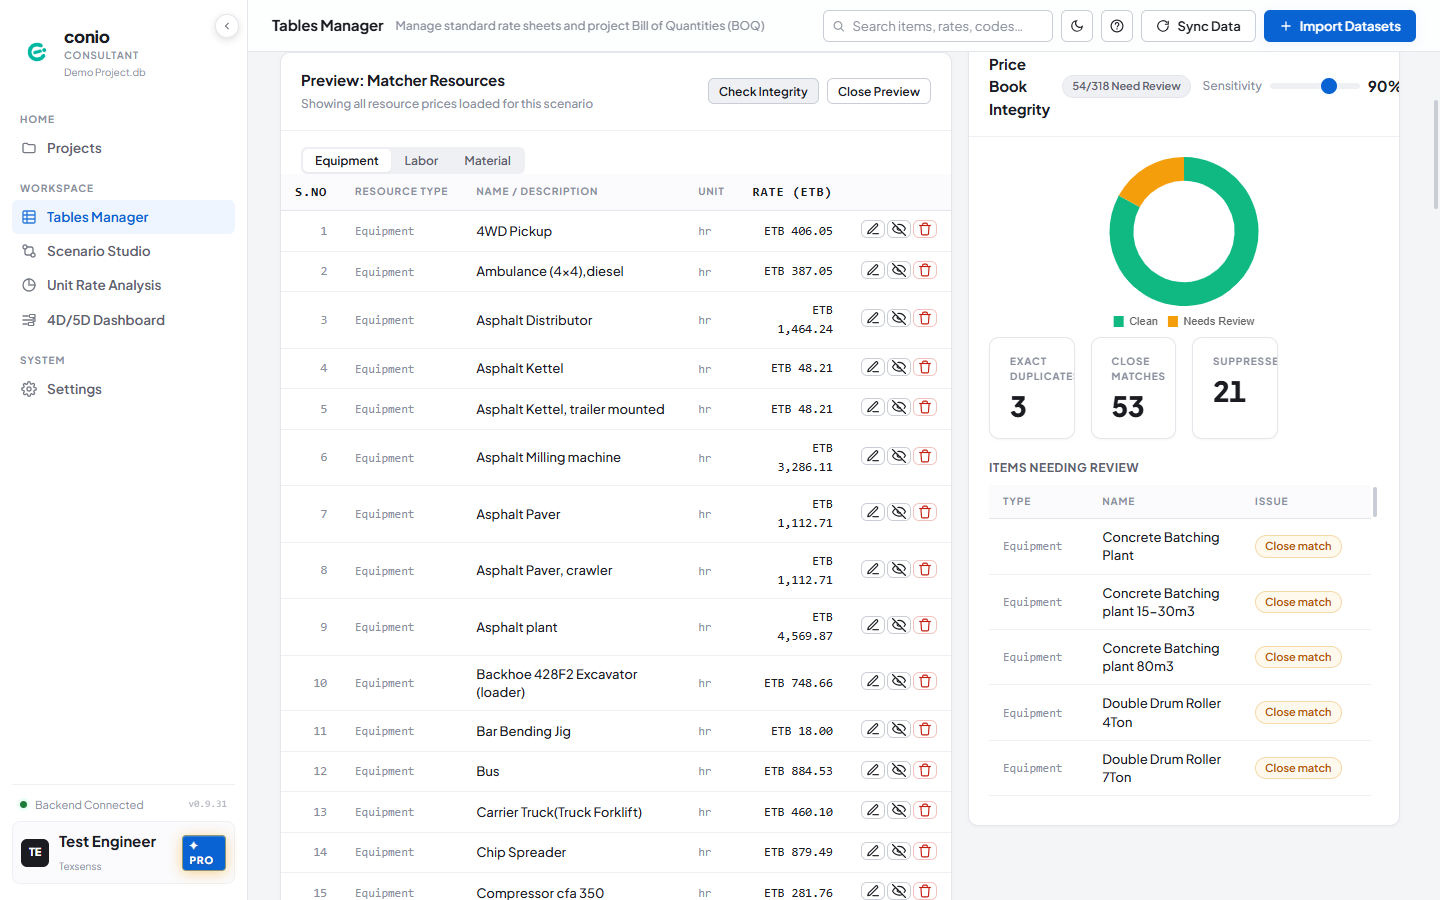Open the Close match issue for Concrete Batching Plant
The height and width of the screenshot is (900, 1440).
point(1298,546)
